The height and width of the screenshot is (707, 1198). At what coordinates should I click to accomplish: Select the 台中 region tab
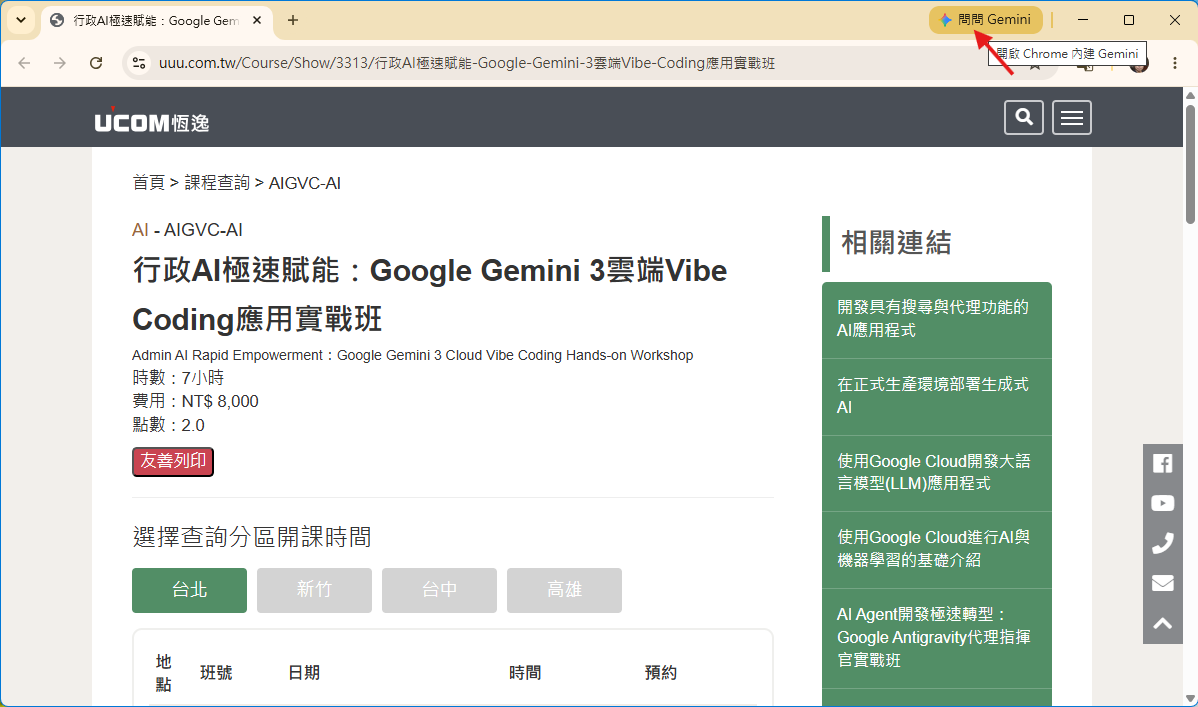pyautogui.click(x=439, y=590)
